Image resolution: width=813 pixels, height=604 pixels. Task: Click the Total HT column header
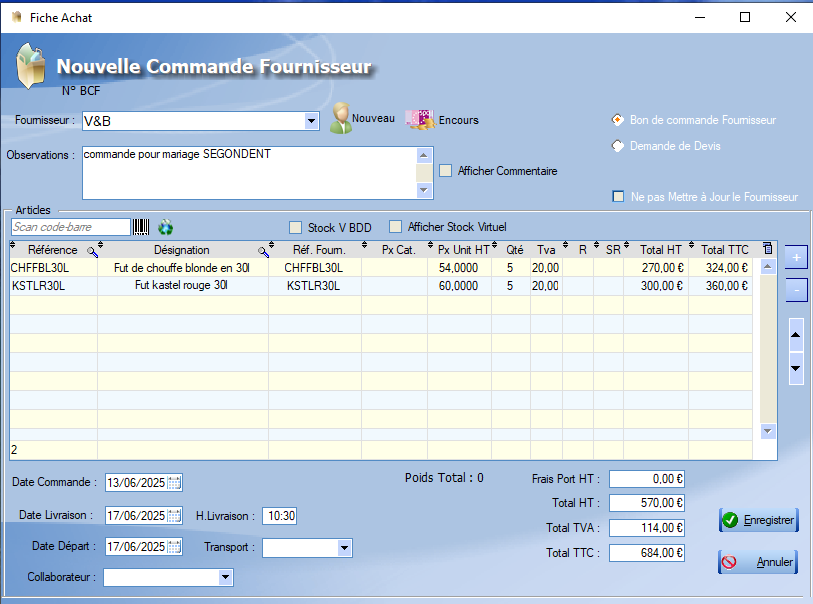coord(659,250)
